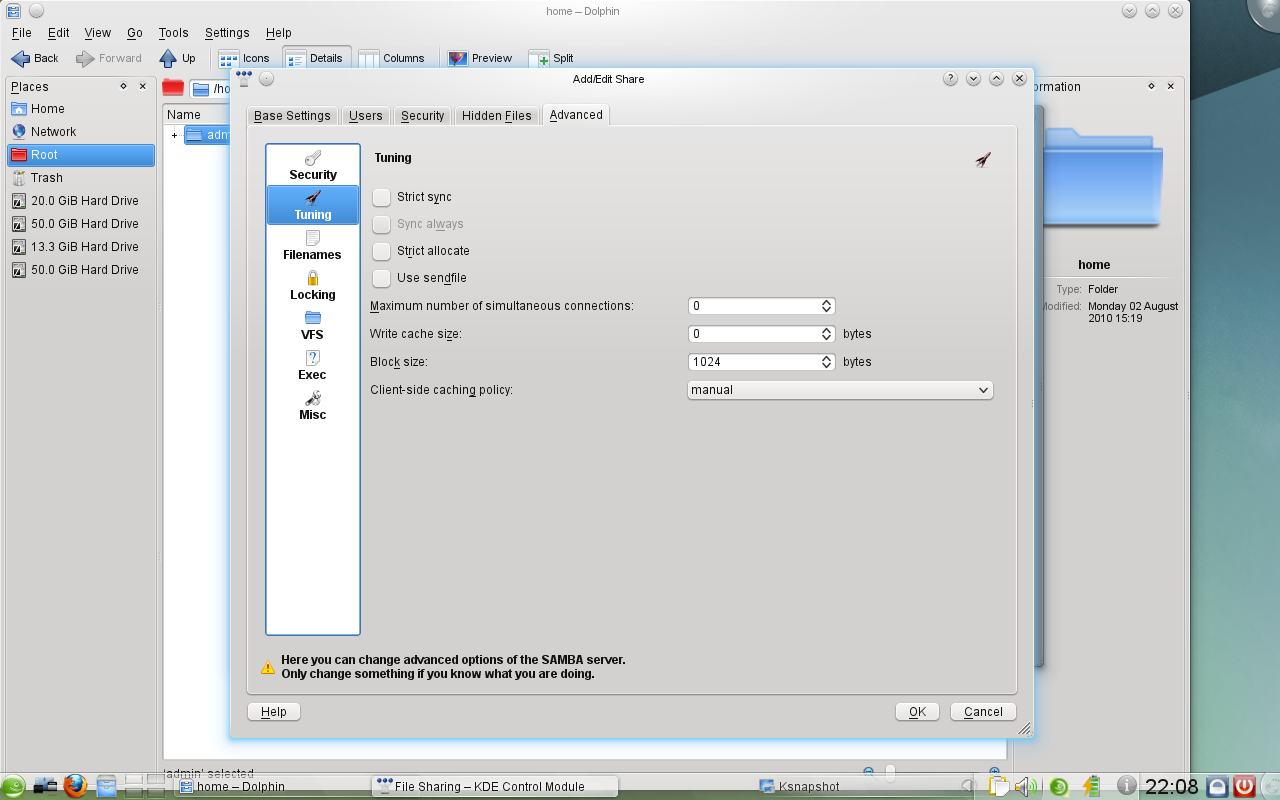1280x800 pixels.
Task: Click the Cancel button
Action: (x=983, y=712)
